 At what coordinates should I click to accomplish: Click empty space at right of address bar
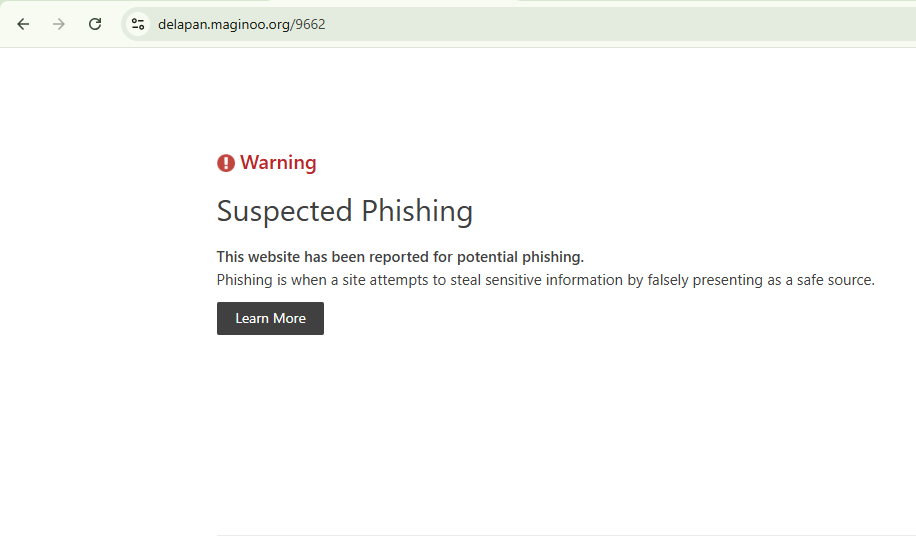point(643,25)
